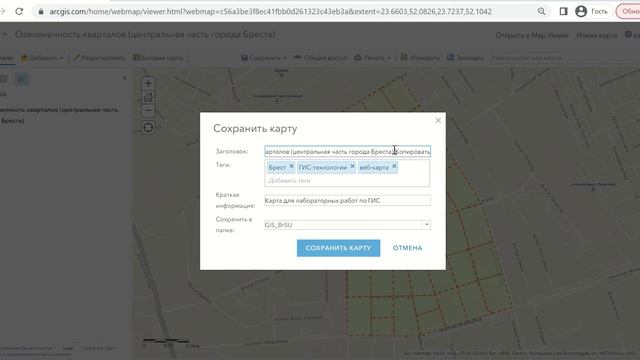Select the highlighted legend view icon in the side panel

[22, 79]
